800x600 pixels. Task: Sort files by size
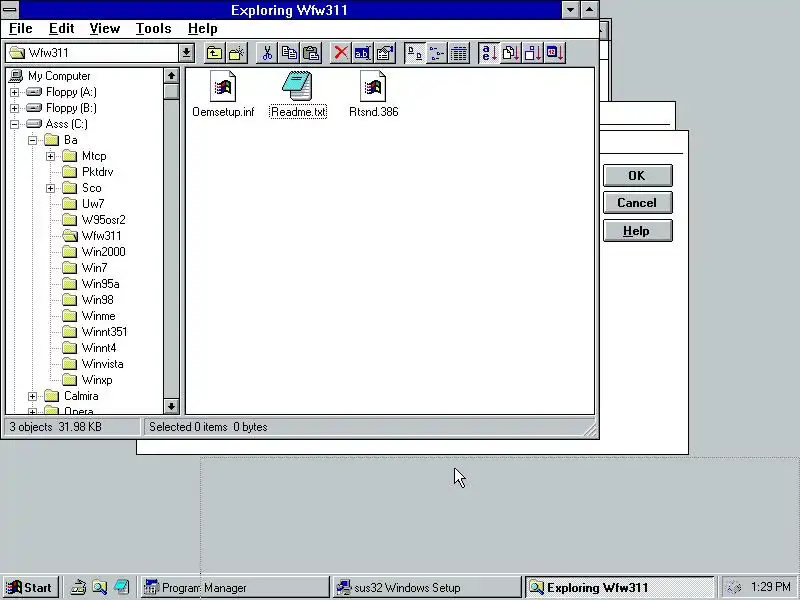tap(533, 53)
